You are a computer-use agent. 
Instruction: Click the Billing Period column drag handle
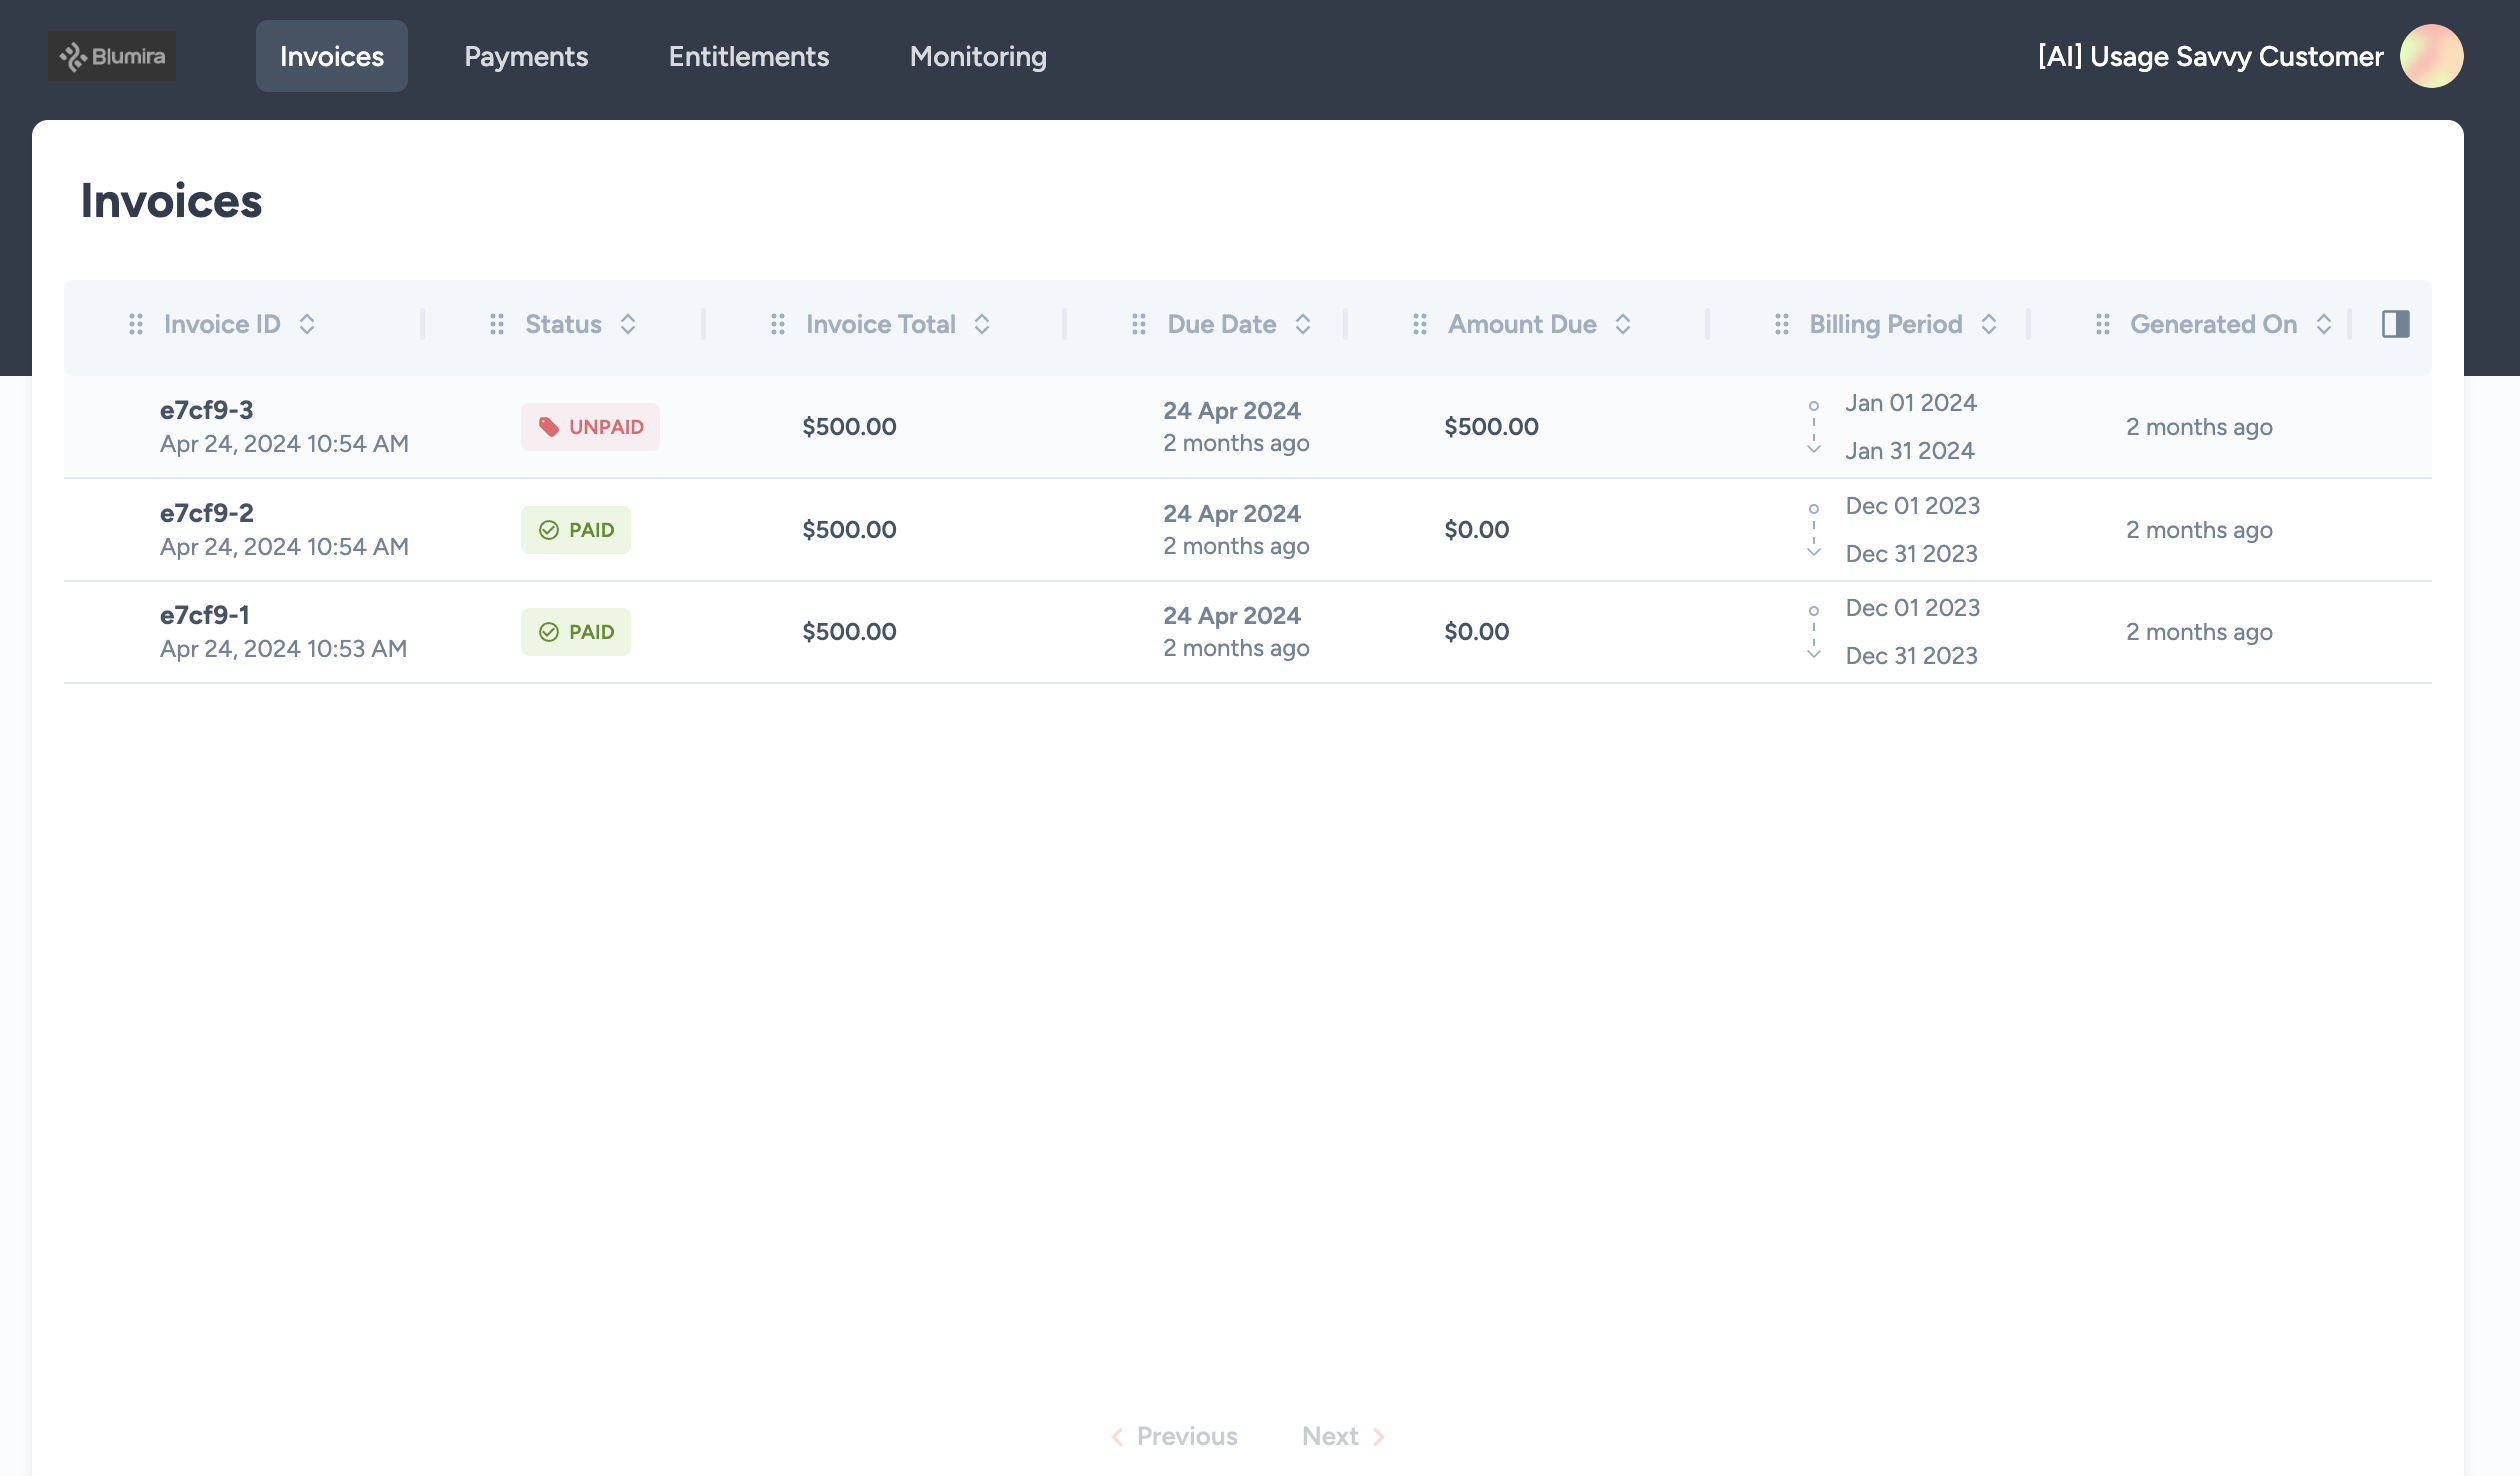tap(1781, 324)
